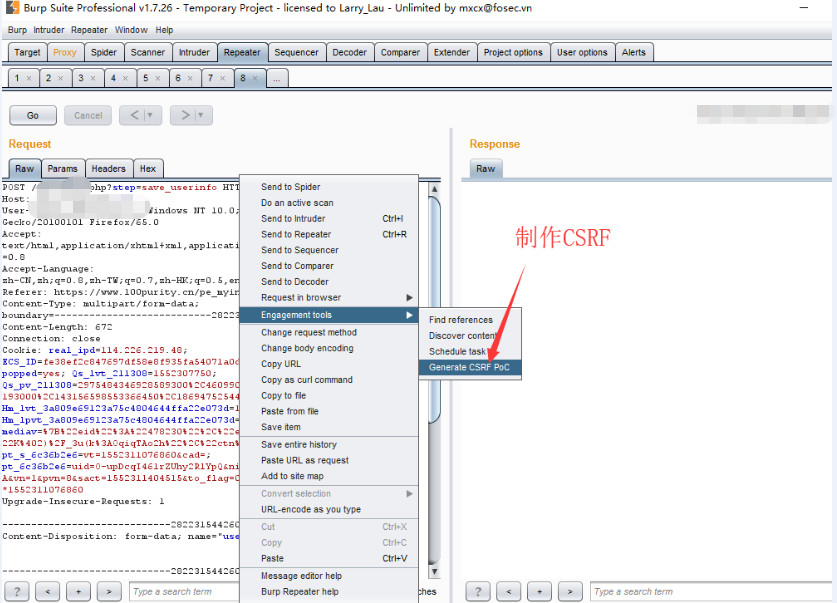
Task: Switch to the Spider tab
Action: [104, 52]
